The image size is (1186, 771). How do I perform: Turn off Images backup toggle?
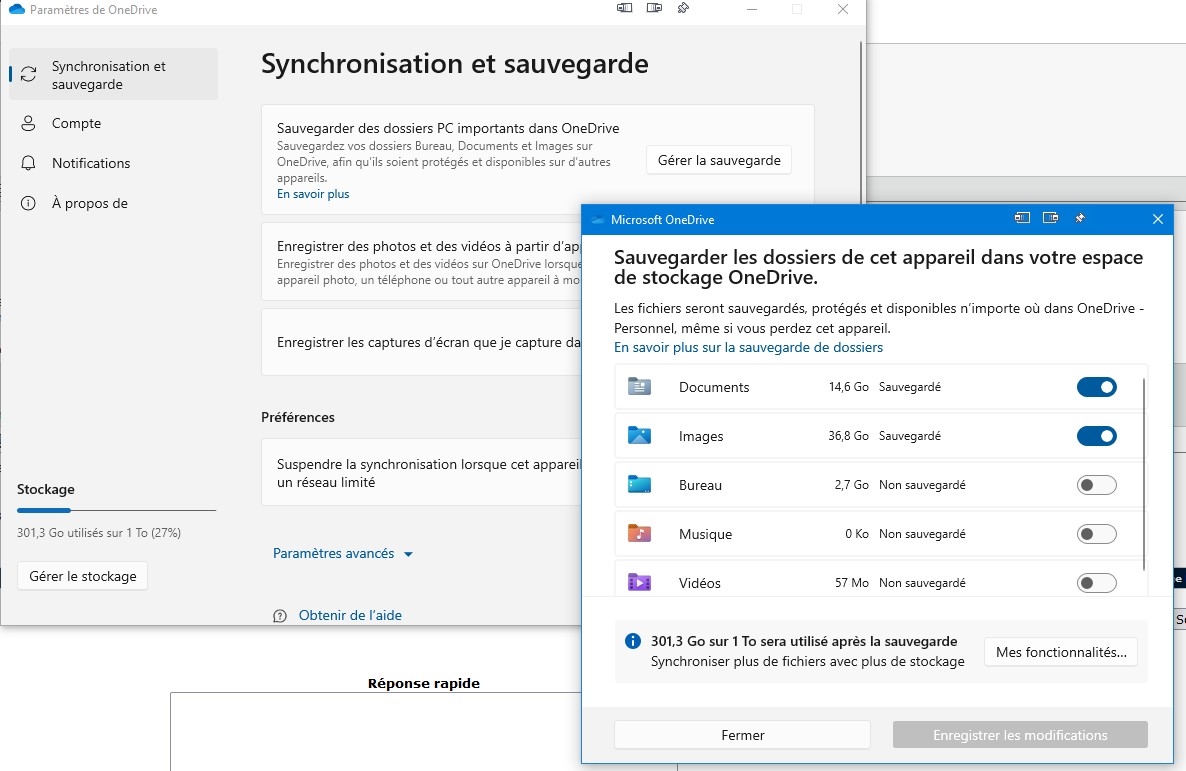[x=1097, y=436]
